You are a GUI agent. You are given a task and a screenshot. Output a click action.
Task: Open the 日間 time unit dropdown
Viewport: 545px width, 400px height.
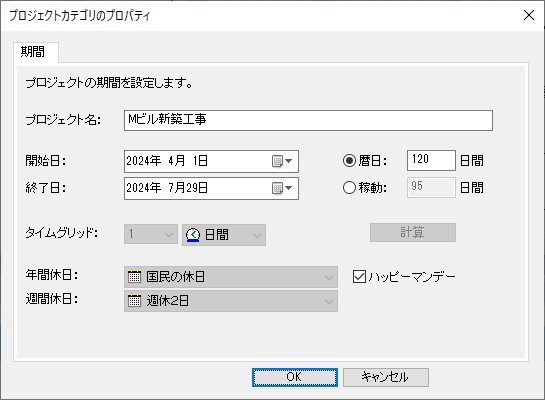(x=224, y=235)
